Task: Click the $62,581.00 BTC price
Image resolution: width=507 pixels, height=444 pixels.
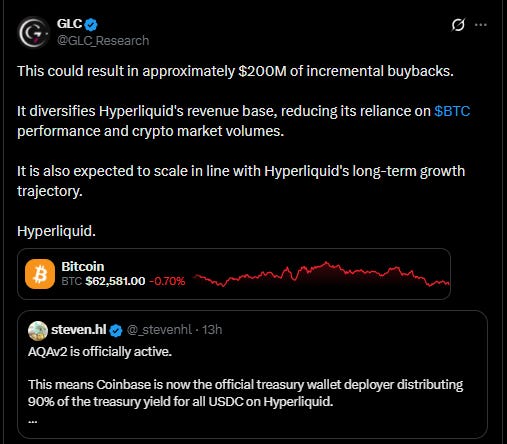Action: (x=115, y=281)
